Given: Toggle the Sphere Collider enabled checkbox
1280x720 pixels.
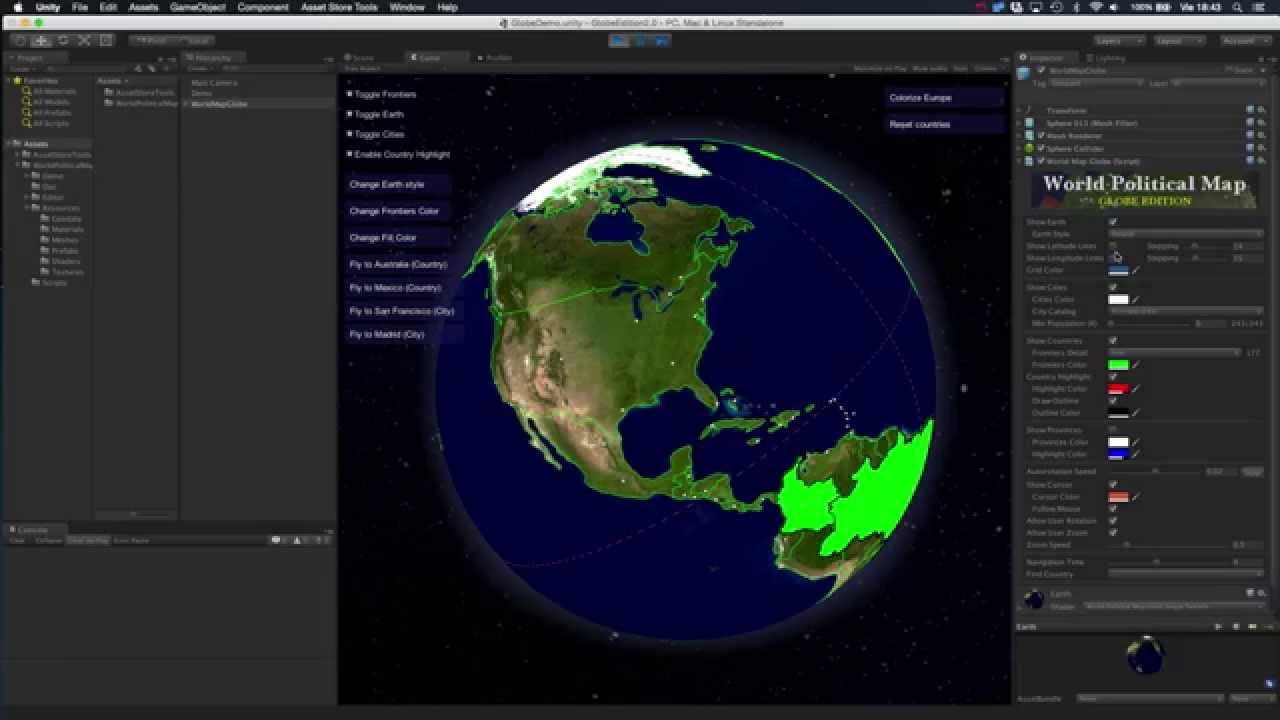Looking at the screenshot, I should 1043,148.
